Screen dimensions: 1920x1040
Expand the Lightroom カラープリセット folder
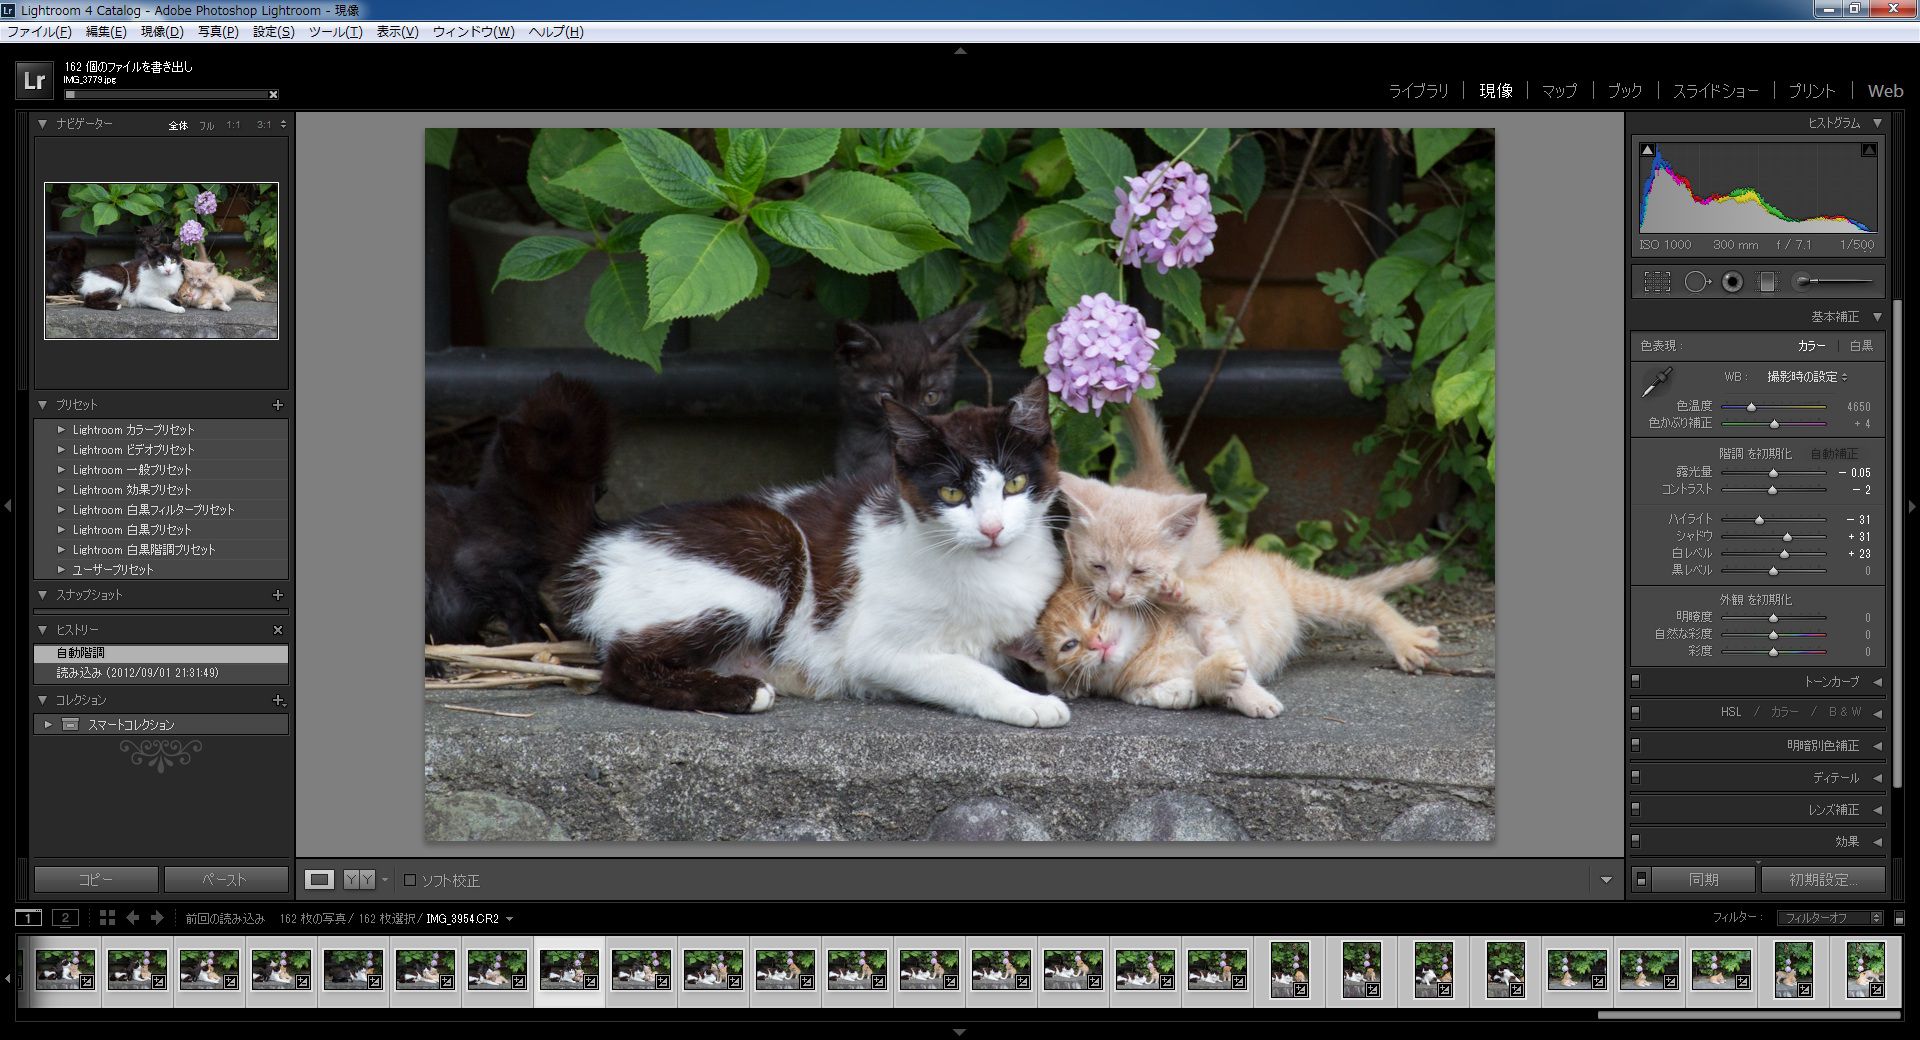[61, 430]
